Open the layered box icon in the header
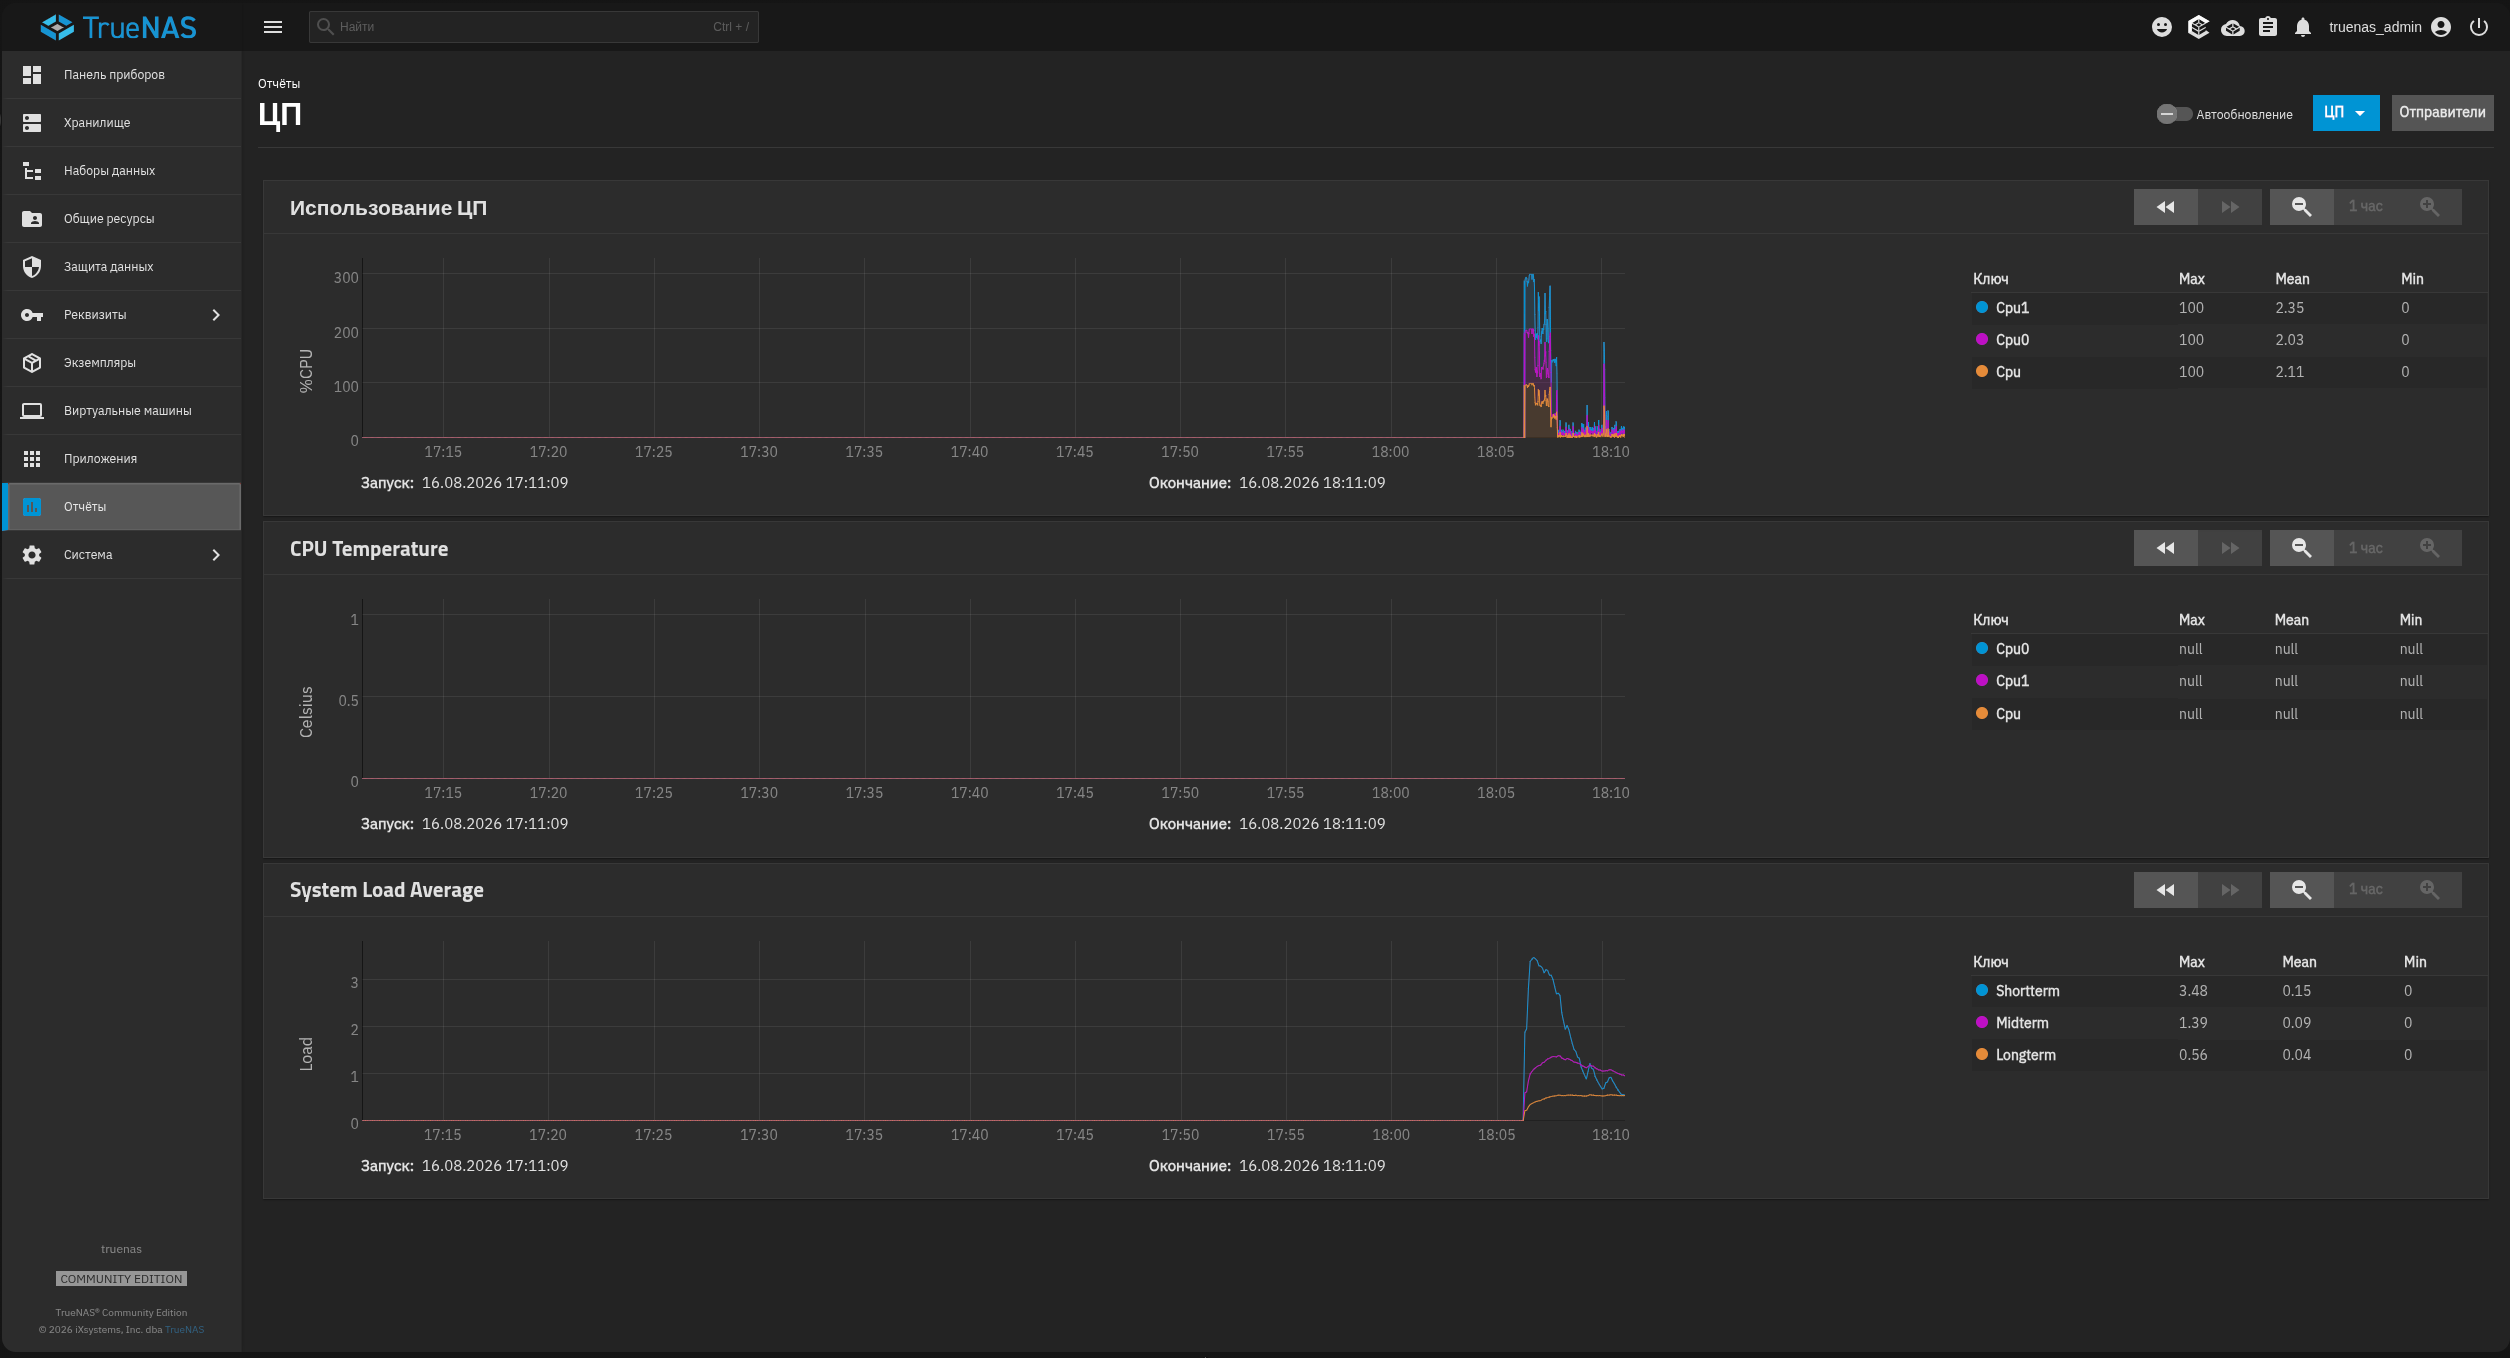2510x1358 pixels. pyautogui.click(x=2198, y=27)
